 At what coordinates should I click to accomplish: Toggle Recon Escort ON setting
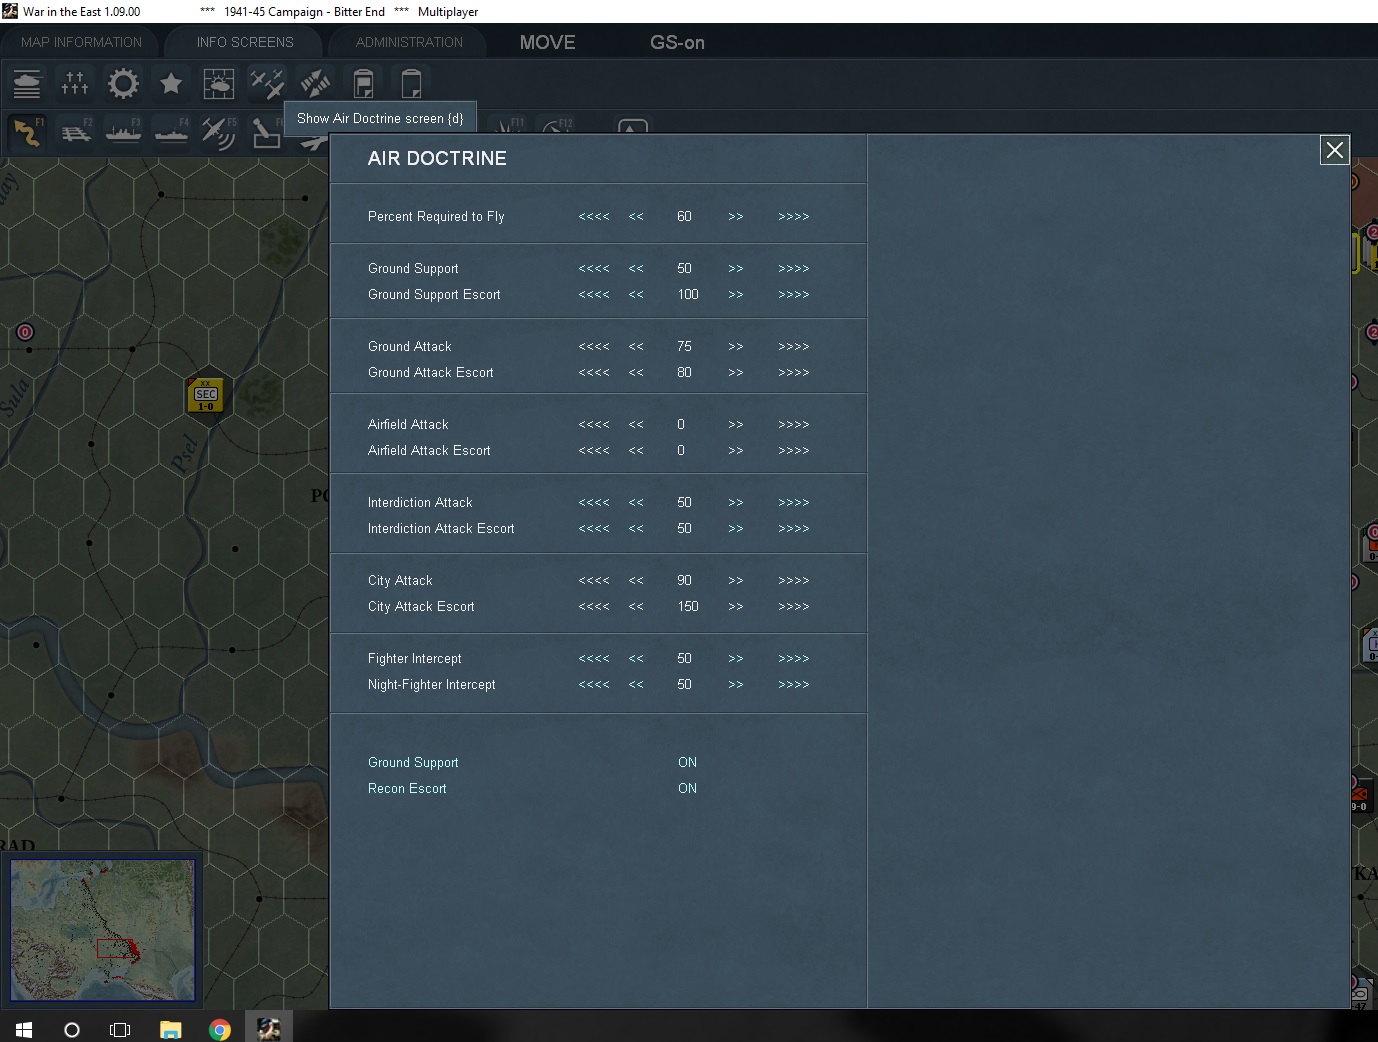687,788
